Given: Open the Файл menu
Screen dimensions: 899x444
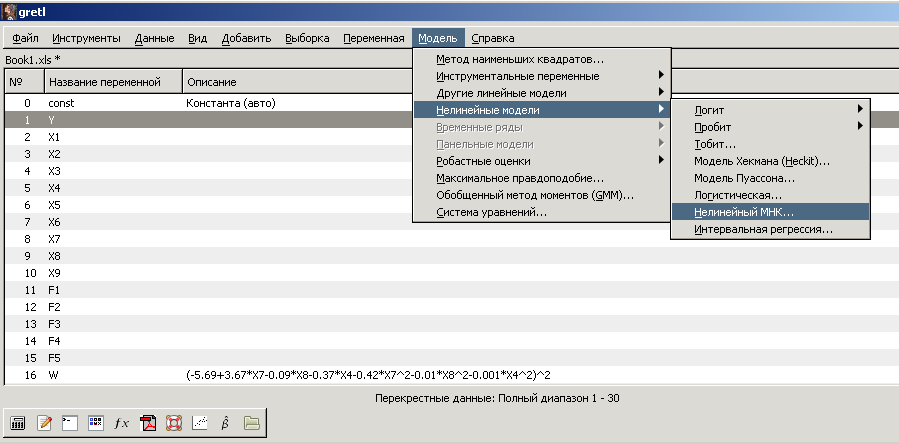Looking at the screenshot, I should tap(25, 38).
